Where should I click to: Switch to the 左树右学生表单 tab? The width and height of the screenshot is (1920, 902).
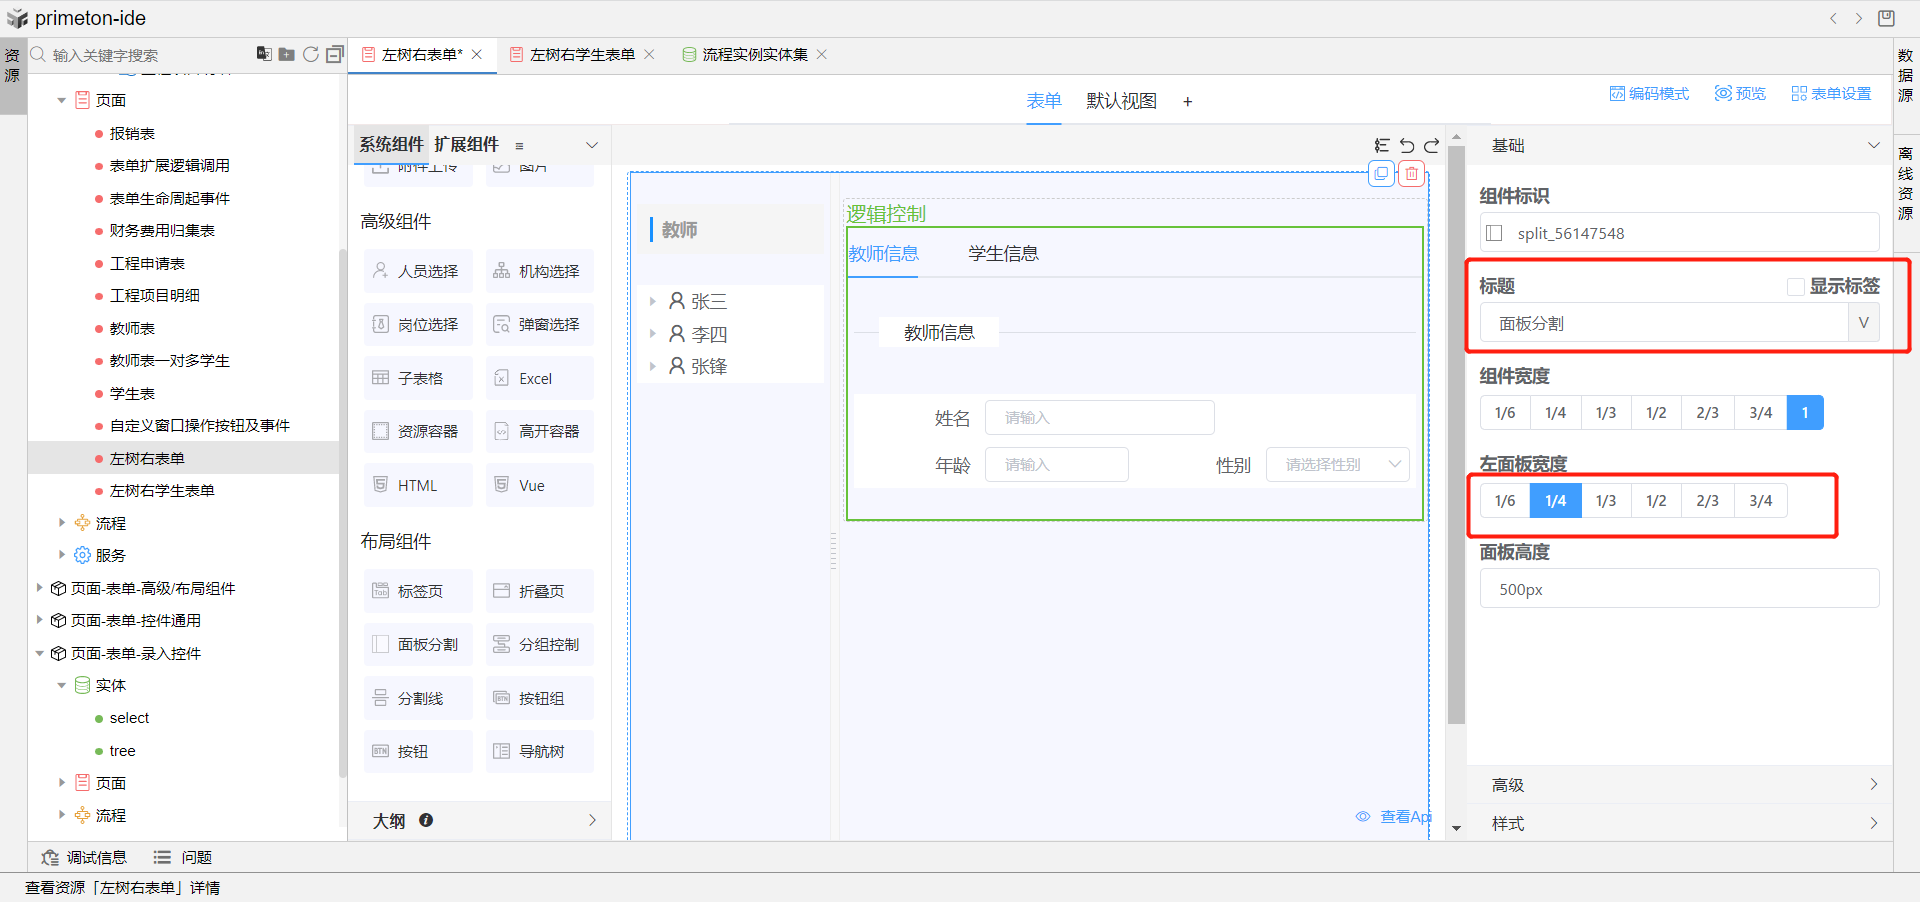581,55
